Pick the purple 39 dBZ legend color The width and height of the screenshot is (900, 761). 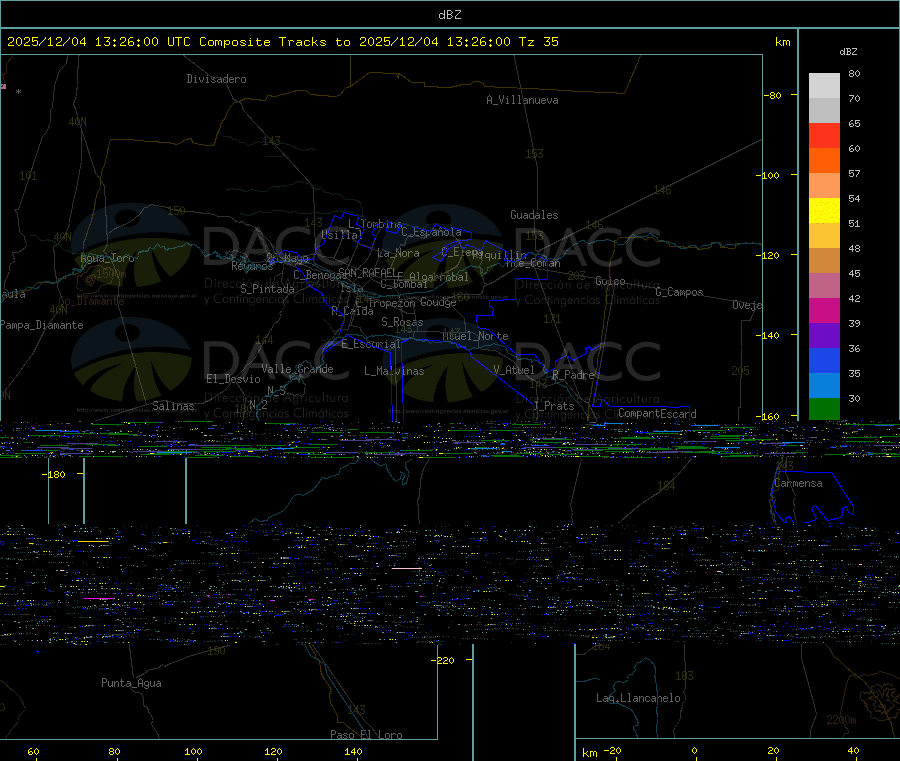click(824, 336)
